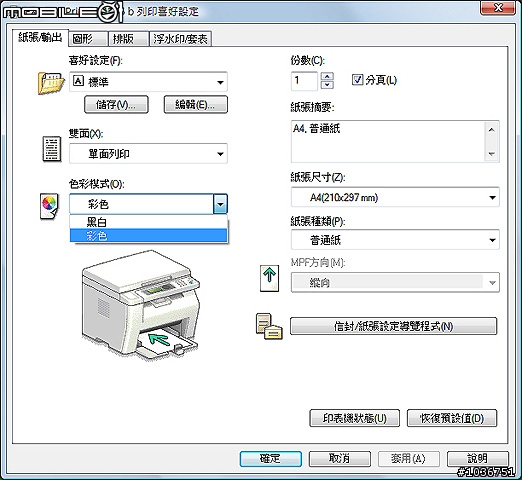
Task: Click the favorites folder icon
Action: (x=51, y=83)
